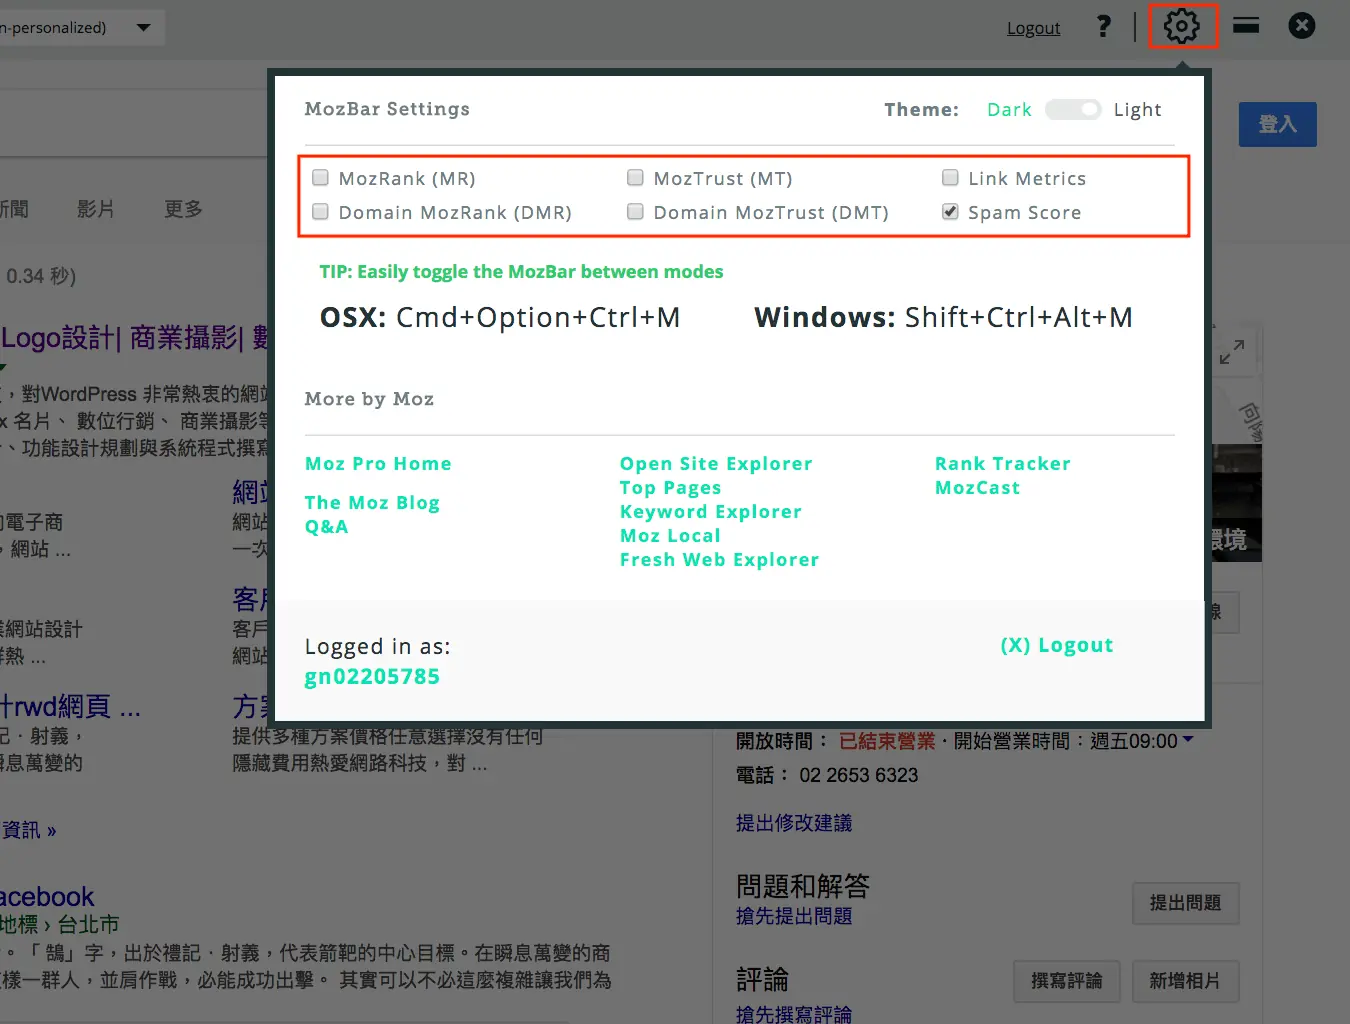Select the Dark theme label

(1009, 110)
